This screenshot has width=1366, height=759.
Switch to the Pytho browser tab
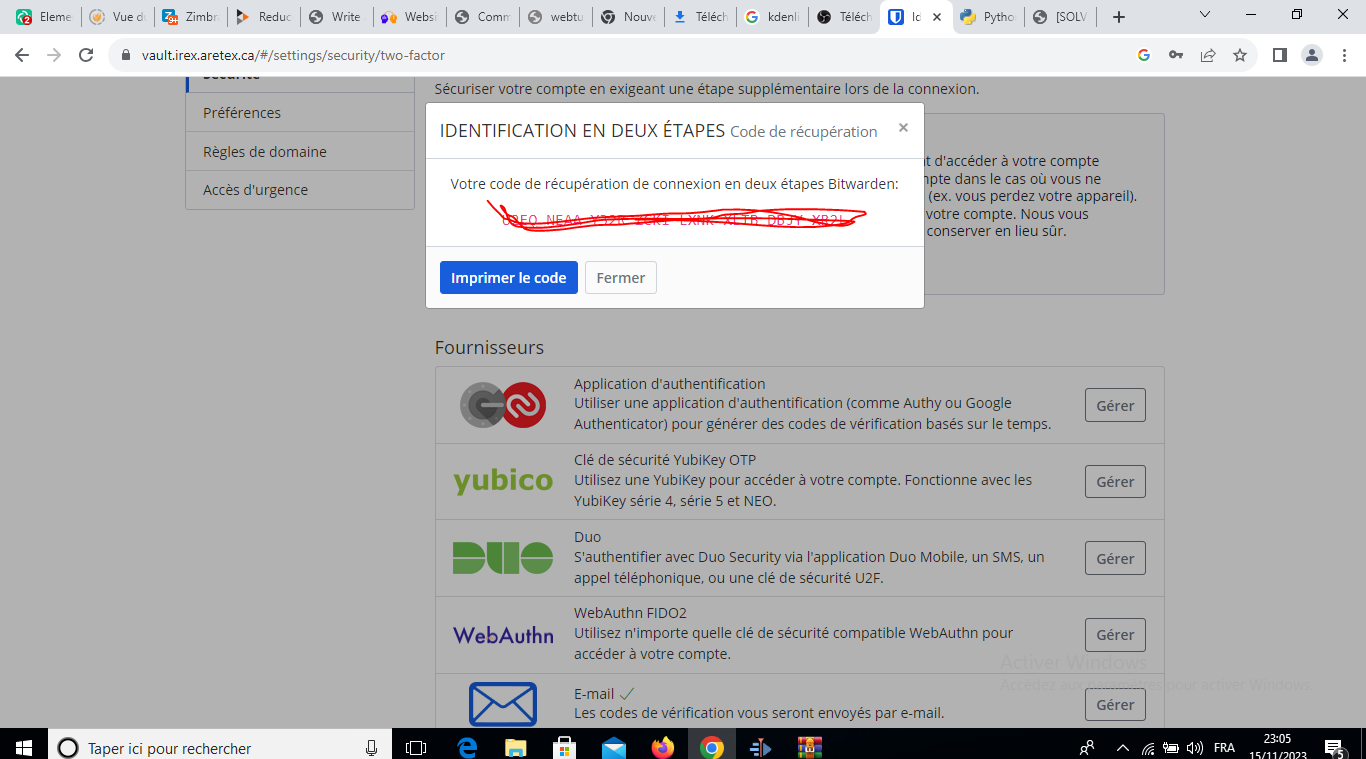point(989,17)
